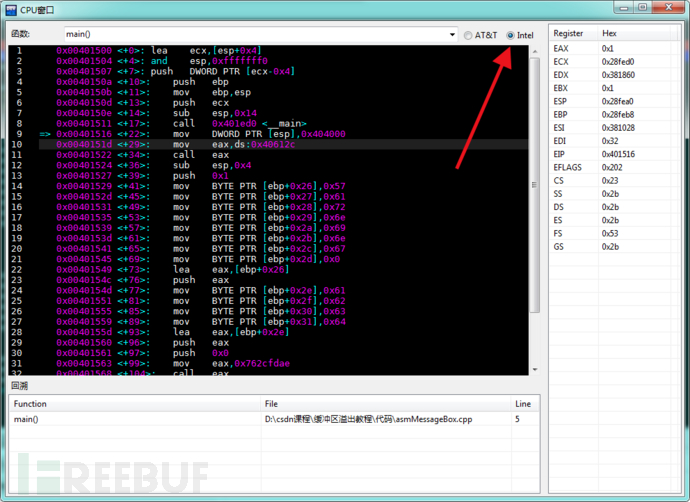This screenshot has height=502, width=690.
Task: Click the and esp,0xfffffff0 line
Action: 284,61
